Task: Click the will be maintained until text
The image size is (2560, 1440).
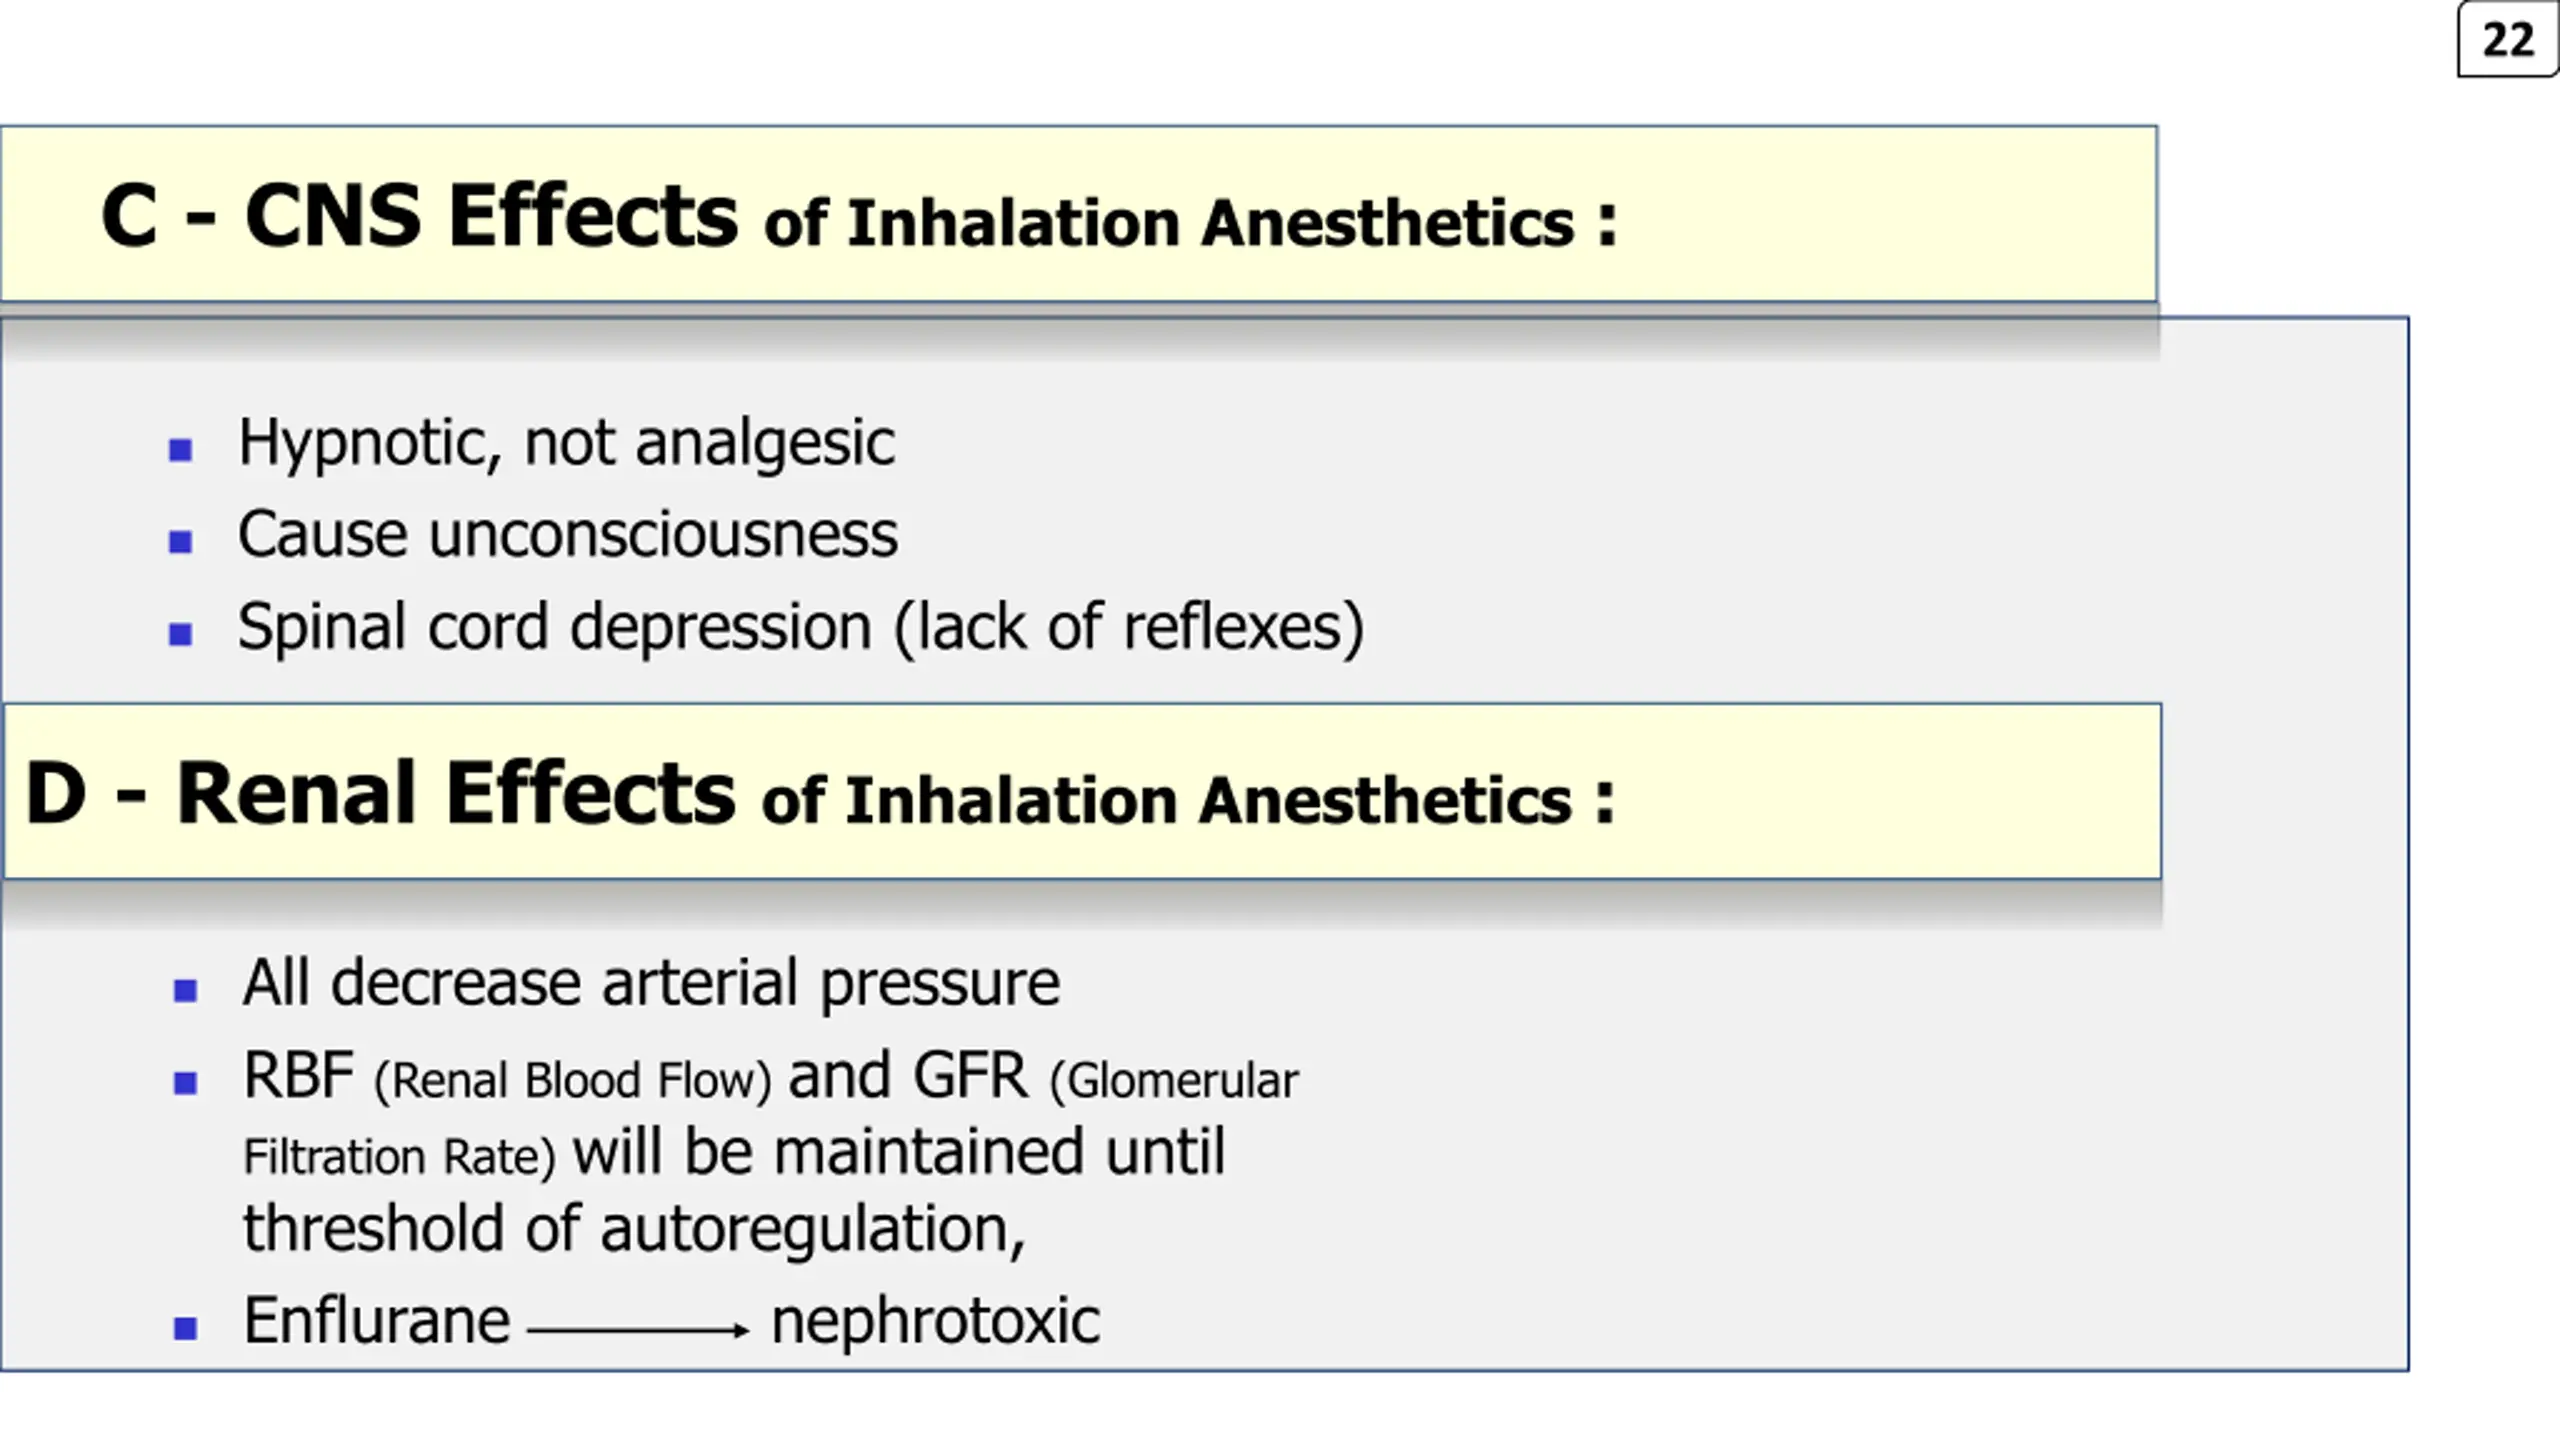Action: (x=899, y=1152)
